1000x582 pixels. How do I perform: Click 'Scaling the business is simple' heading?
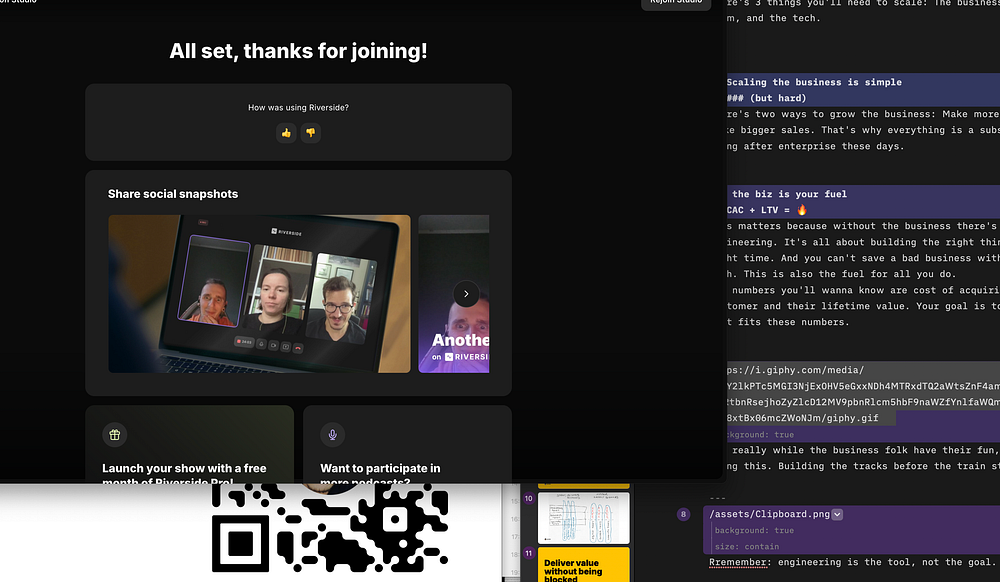(814, 82)
